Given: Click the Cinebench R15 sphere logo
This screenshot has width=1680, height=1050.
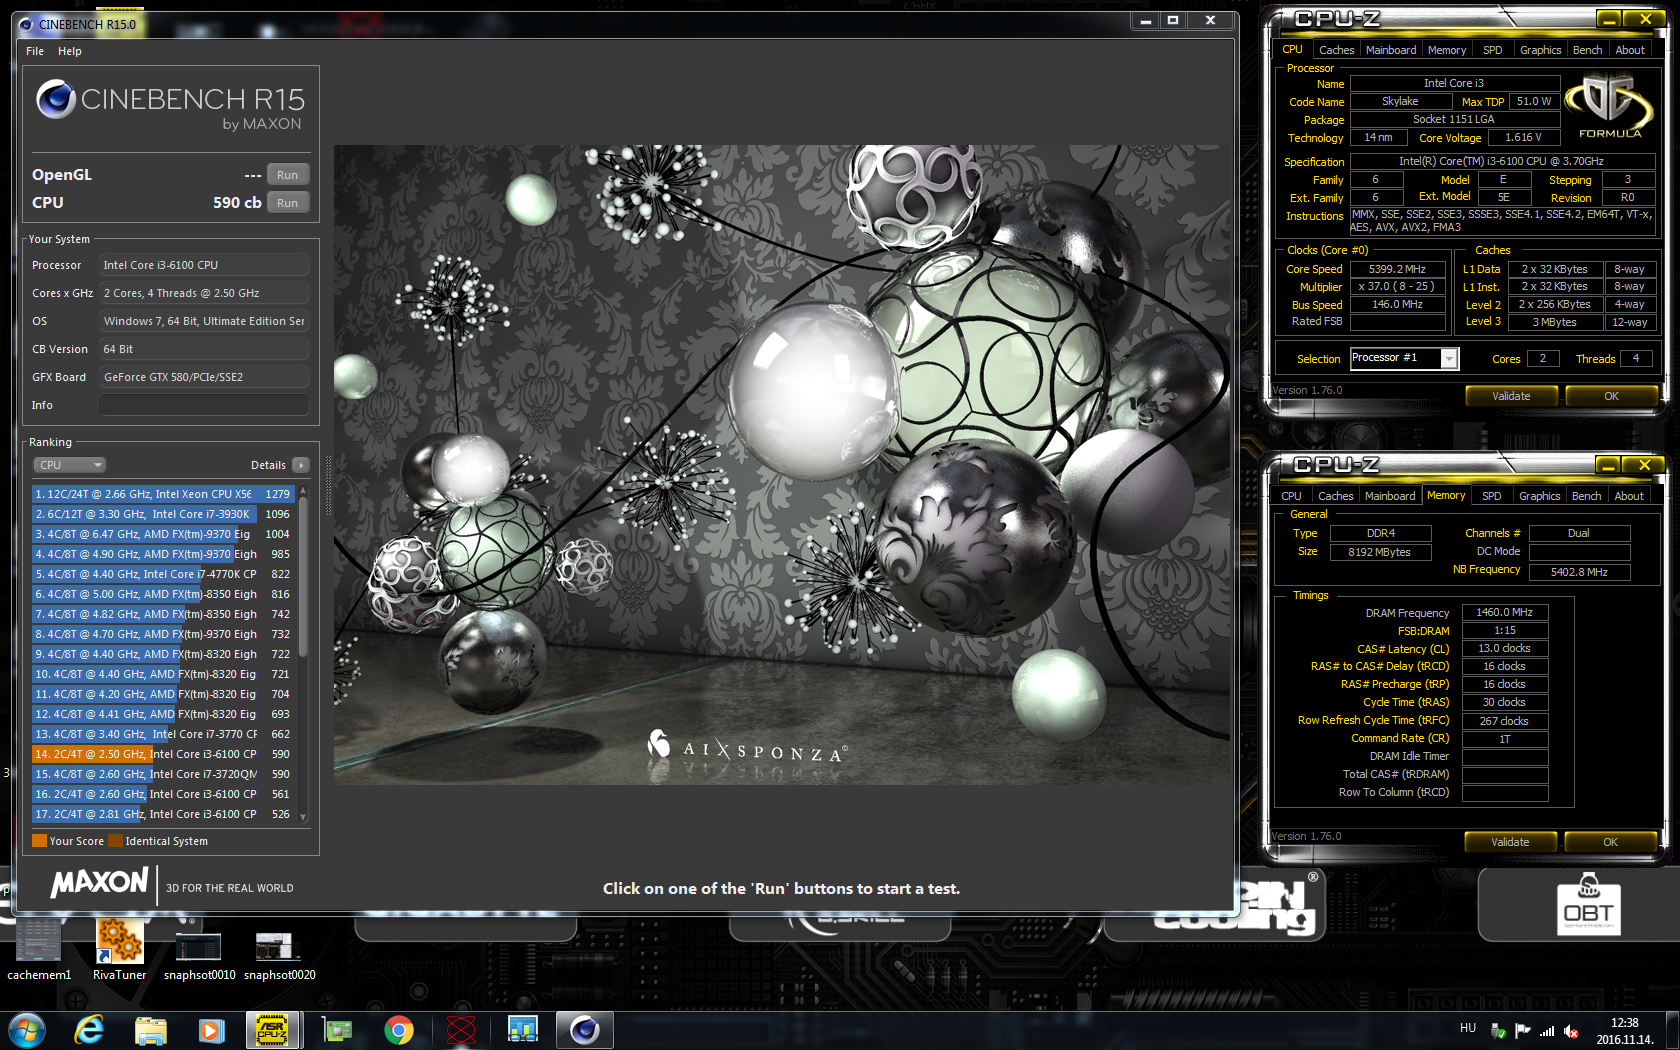Looking at the screenshot, I should coord(56,99).
